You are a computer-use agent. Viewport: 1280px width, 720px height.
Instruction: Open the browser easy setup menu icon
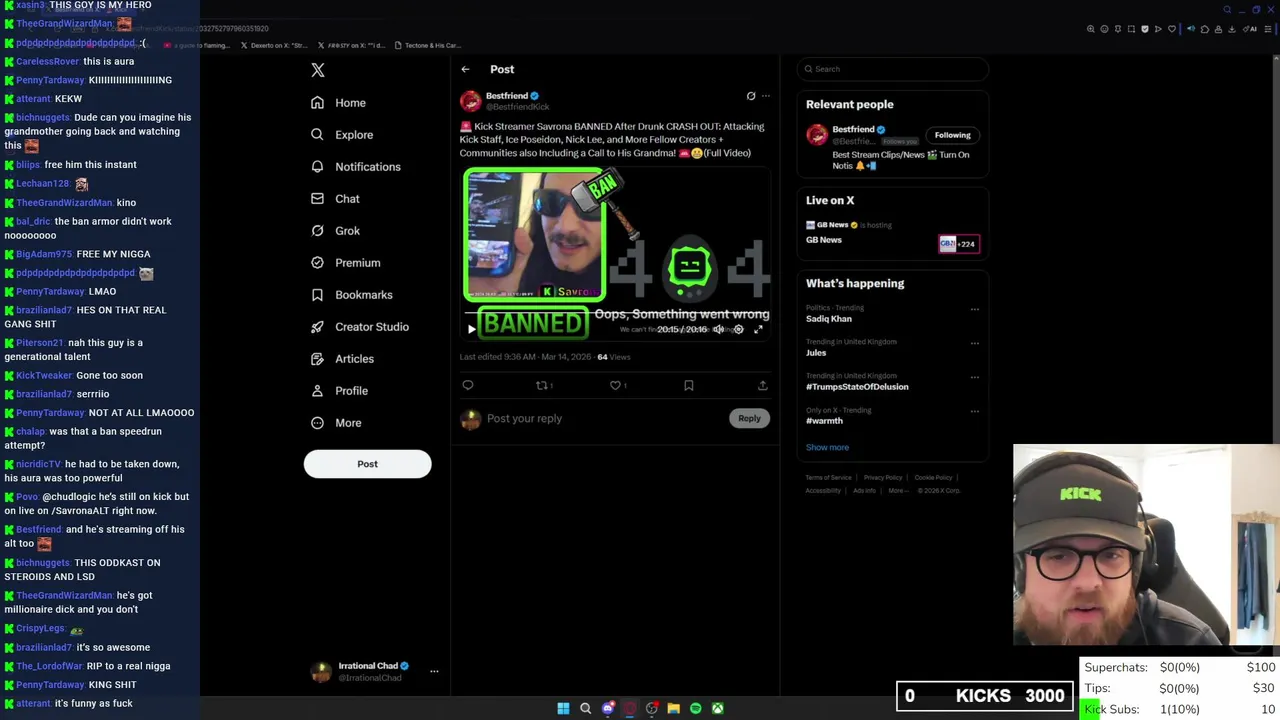coord(1268,29)
